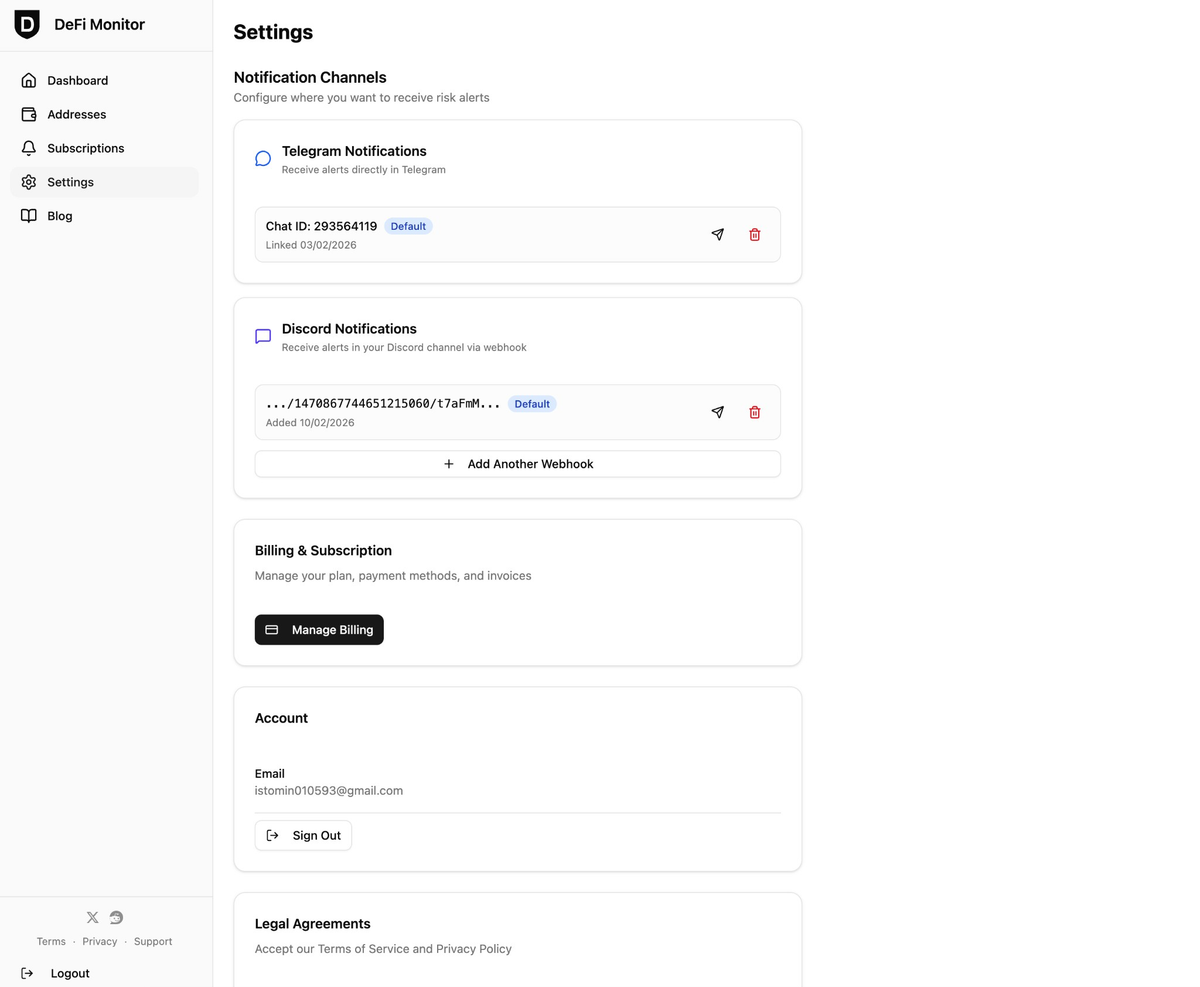Click the Subscriptions bell icon
The width and height of the screenshot is (1200, 987).
(x=30, y=148)
